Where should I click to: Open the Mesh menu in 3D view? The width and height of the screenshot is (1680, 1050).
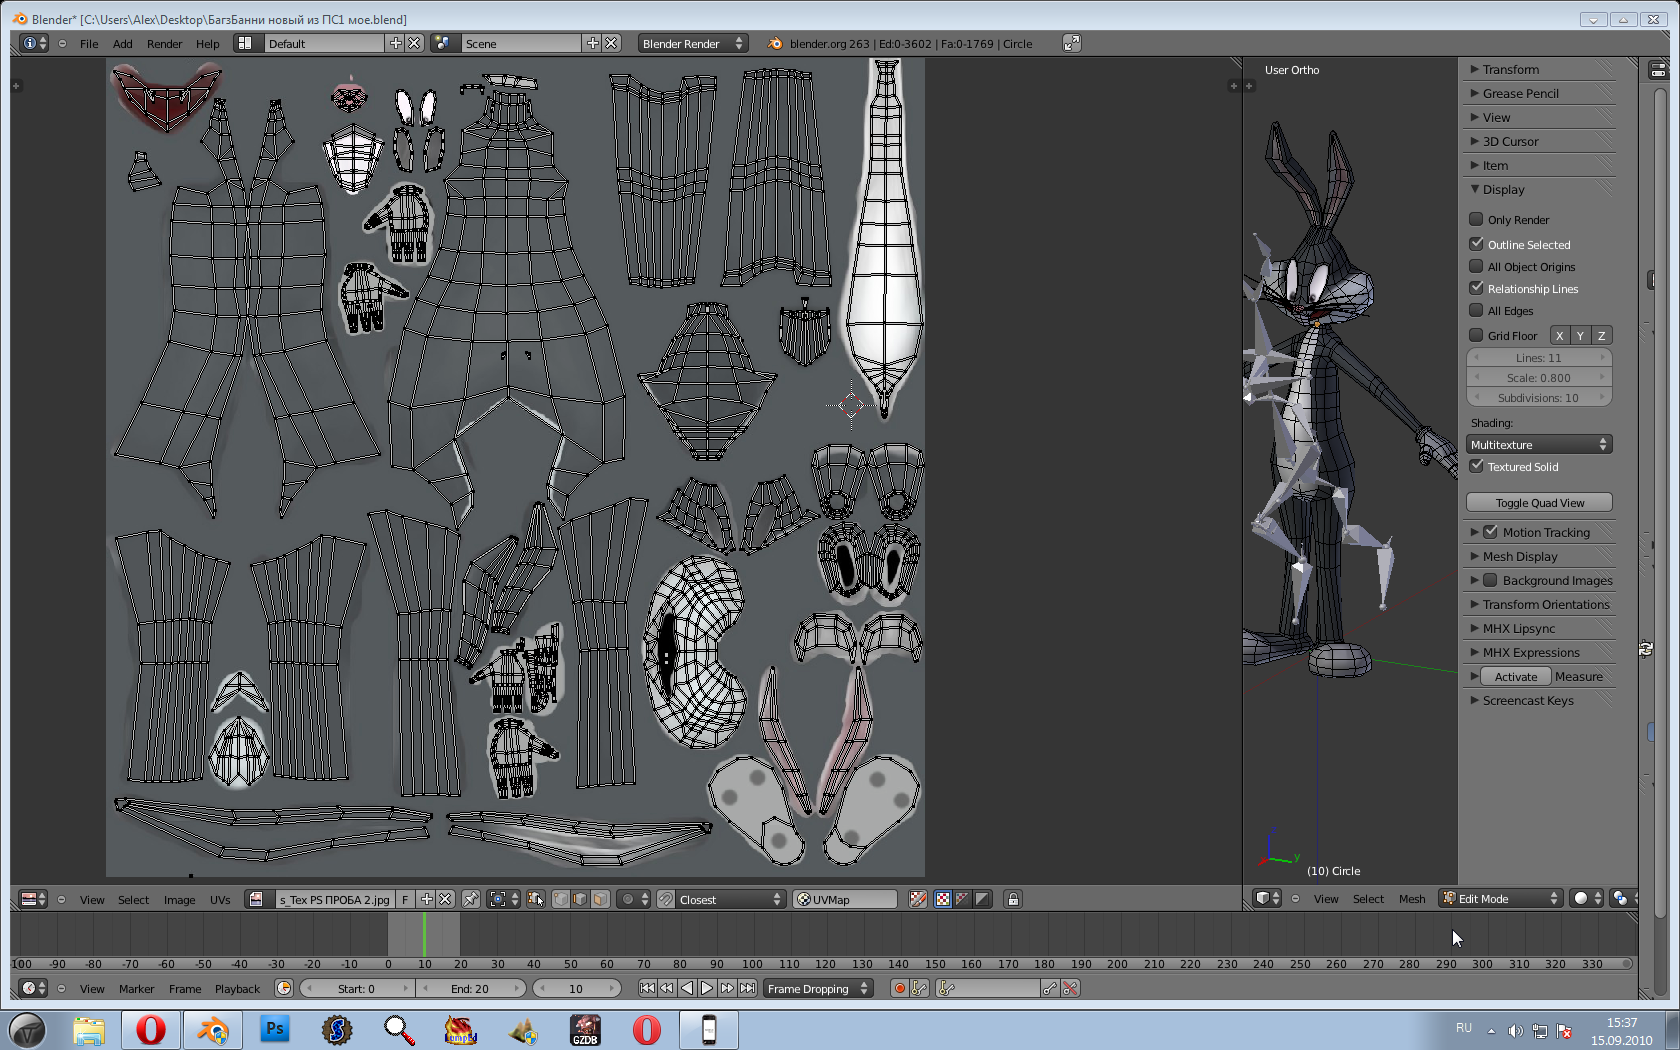pyautogui.click(x=1412, y=898)
